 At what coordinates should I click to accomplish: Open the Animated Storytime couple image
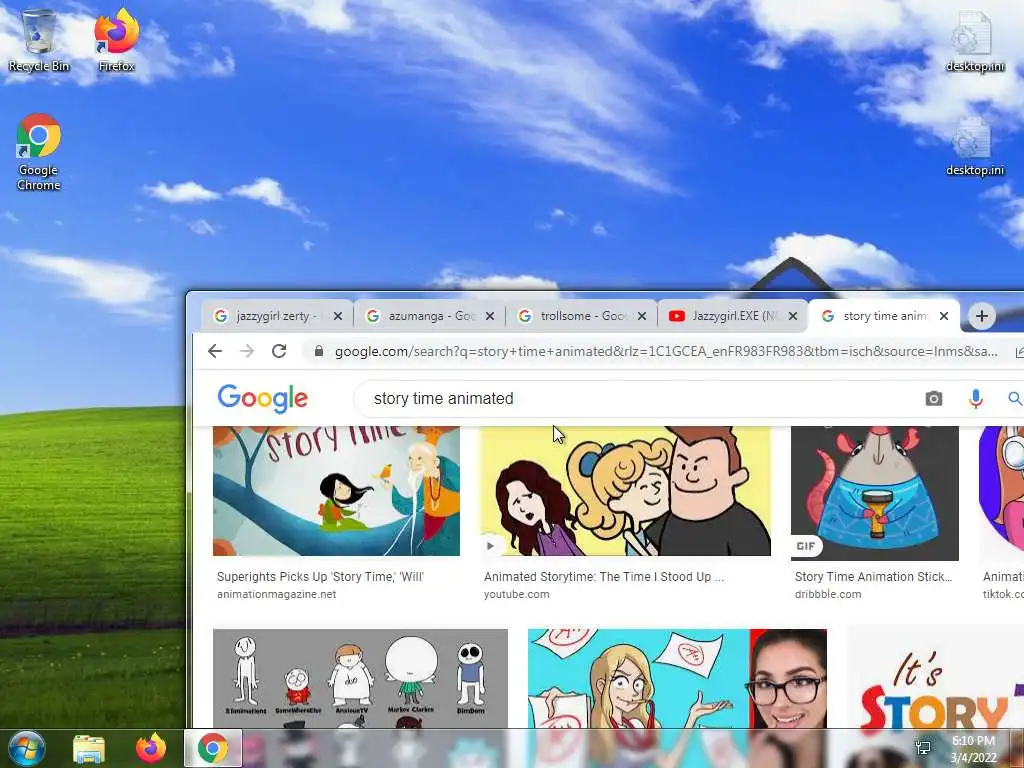point(626,491)
